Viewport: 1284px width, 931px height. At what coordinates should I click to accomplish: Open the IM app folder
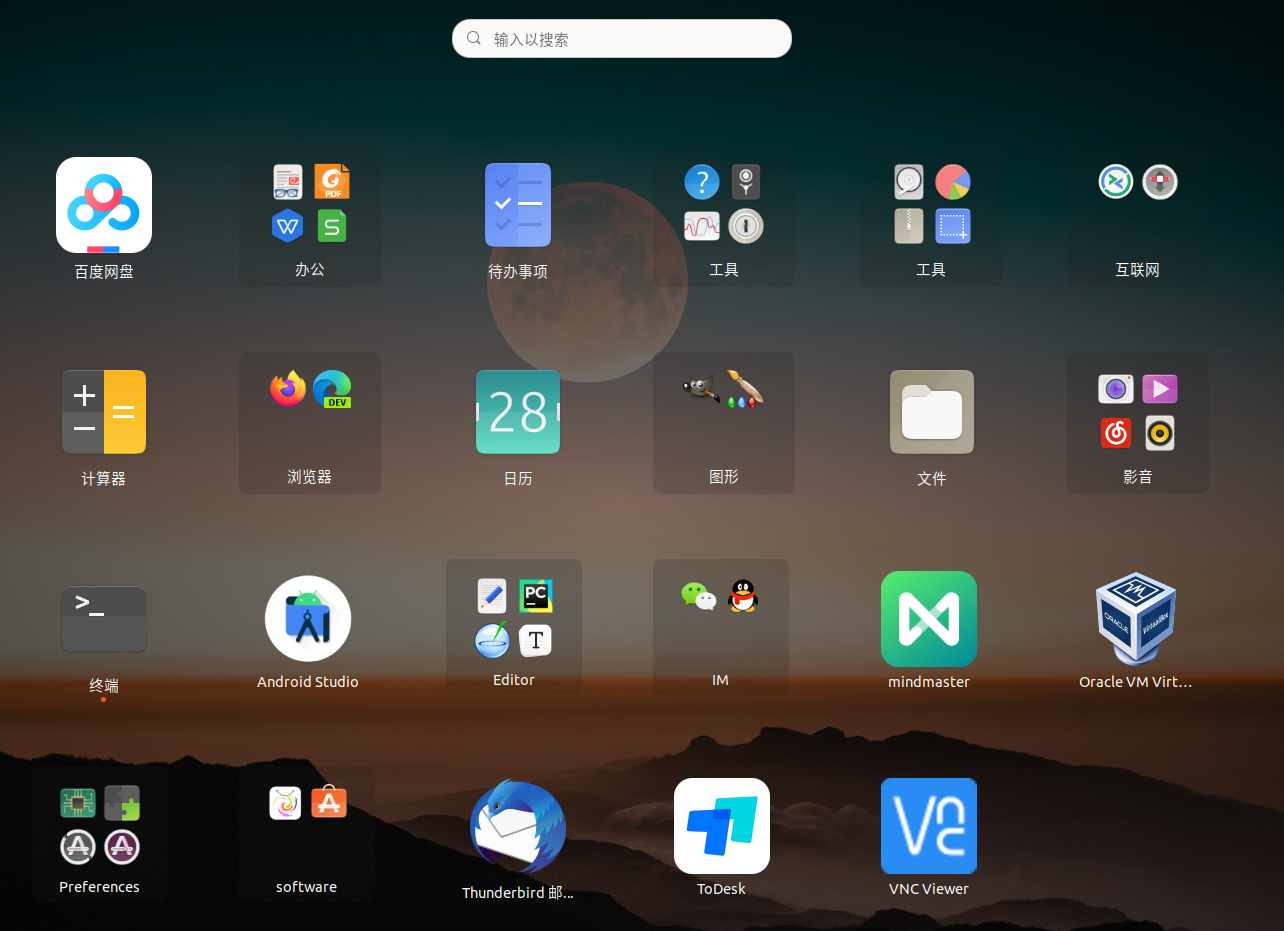(721, 627)
